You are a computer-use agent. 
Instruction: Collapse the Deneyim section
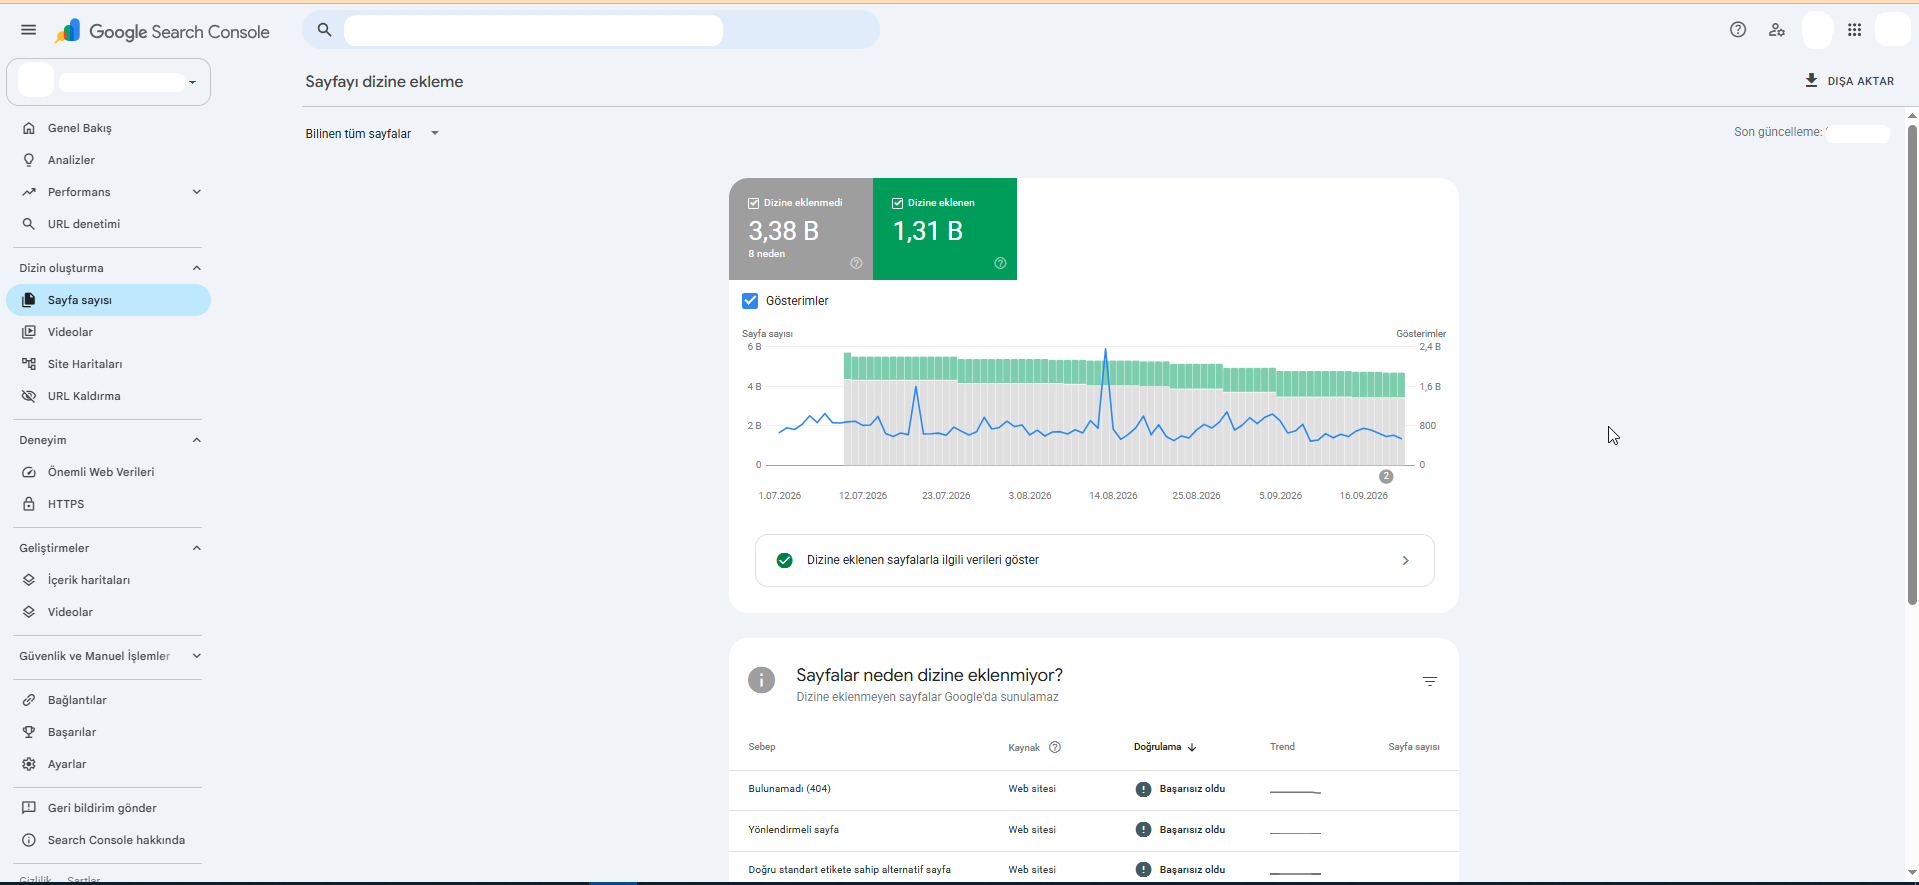(x=197, y=440)
